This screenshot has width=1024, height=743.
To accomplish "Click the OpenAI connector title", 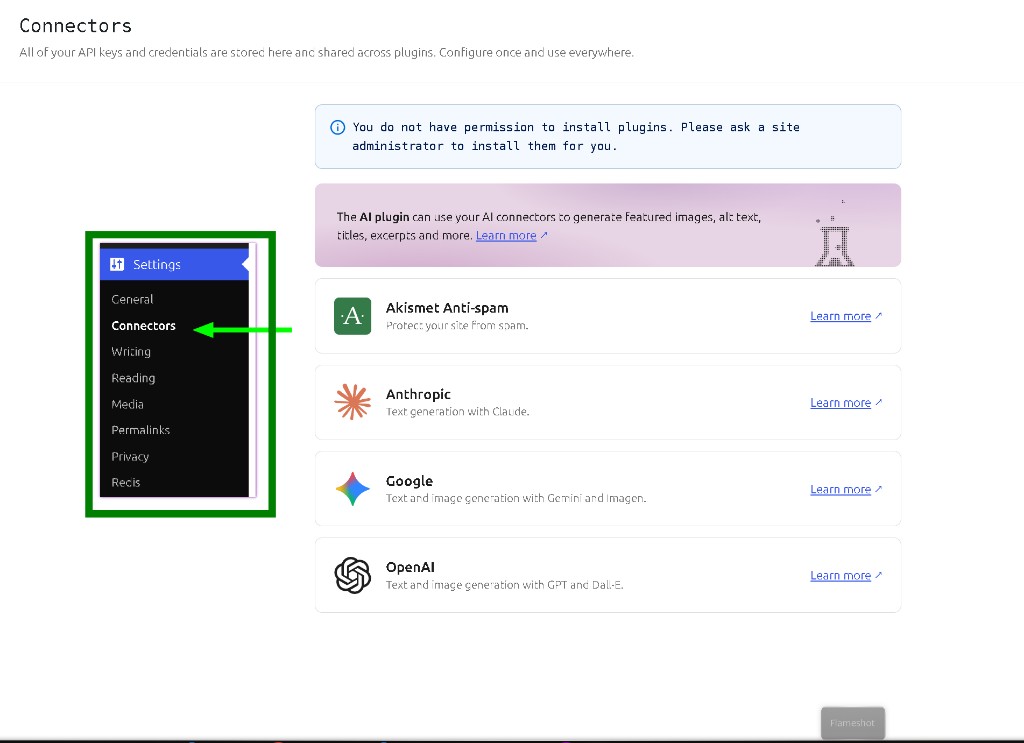I will (410, 567).
